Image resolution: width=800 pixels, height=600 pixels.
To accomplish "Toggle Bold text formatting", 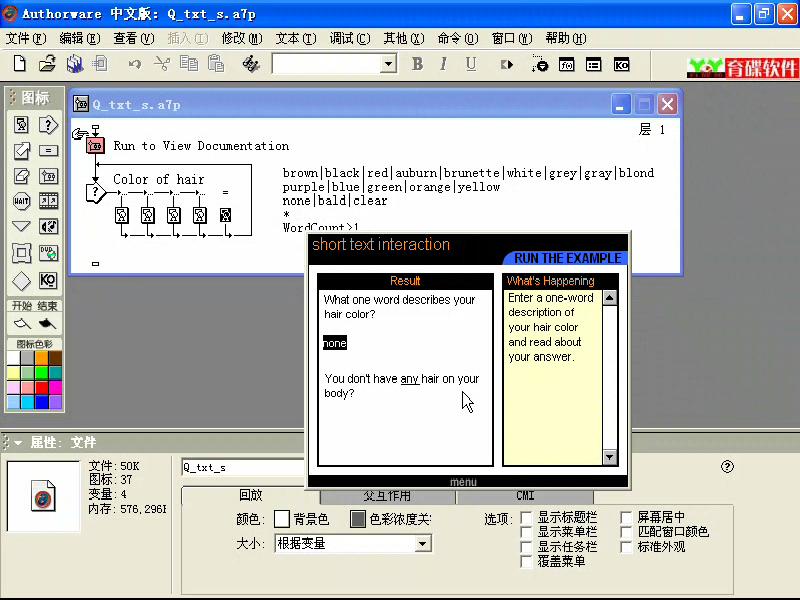I will [x=417, y=64].
